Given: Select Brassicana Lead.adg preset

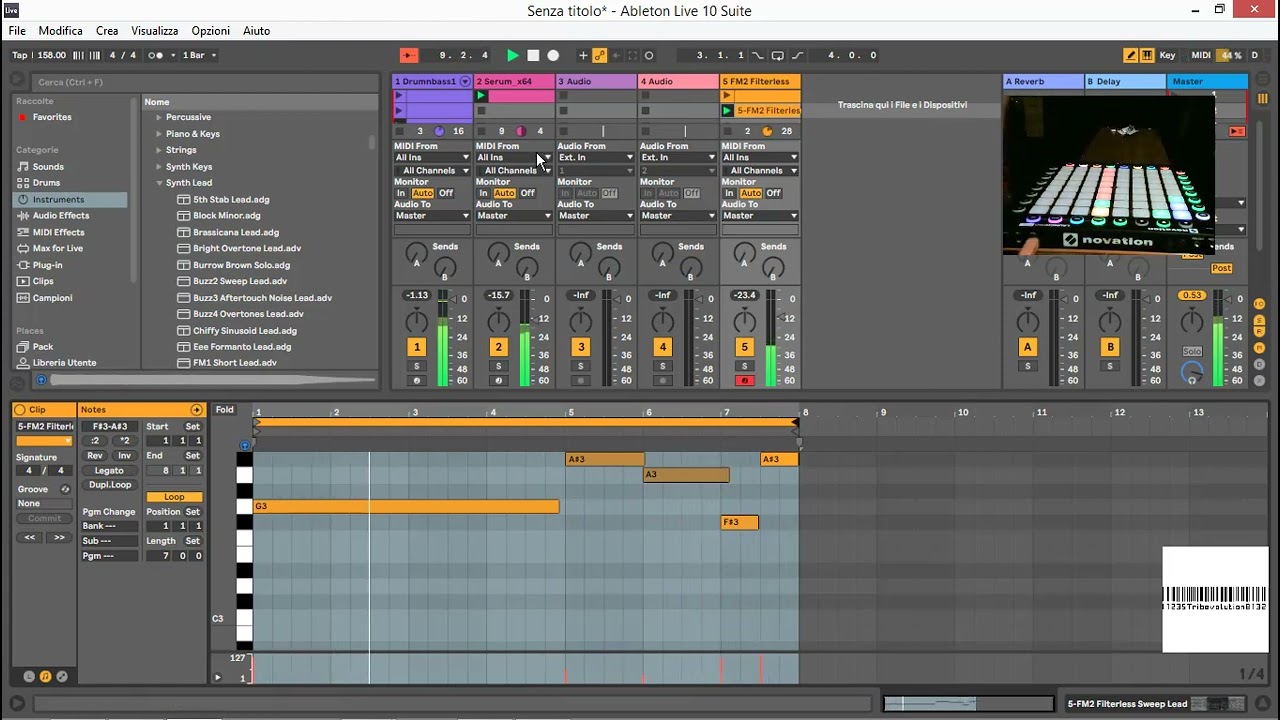Looking at the screenshot, I should 236,232.
